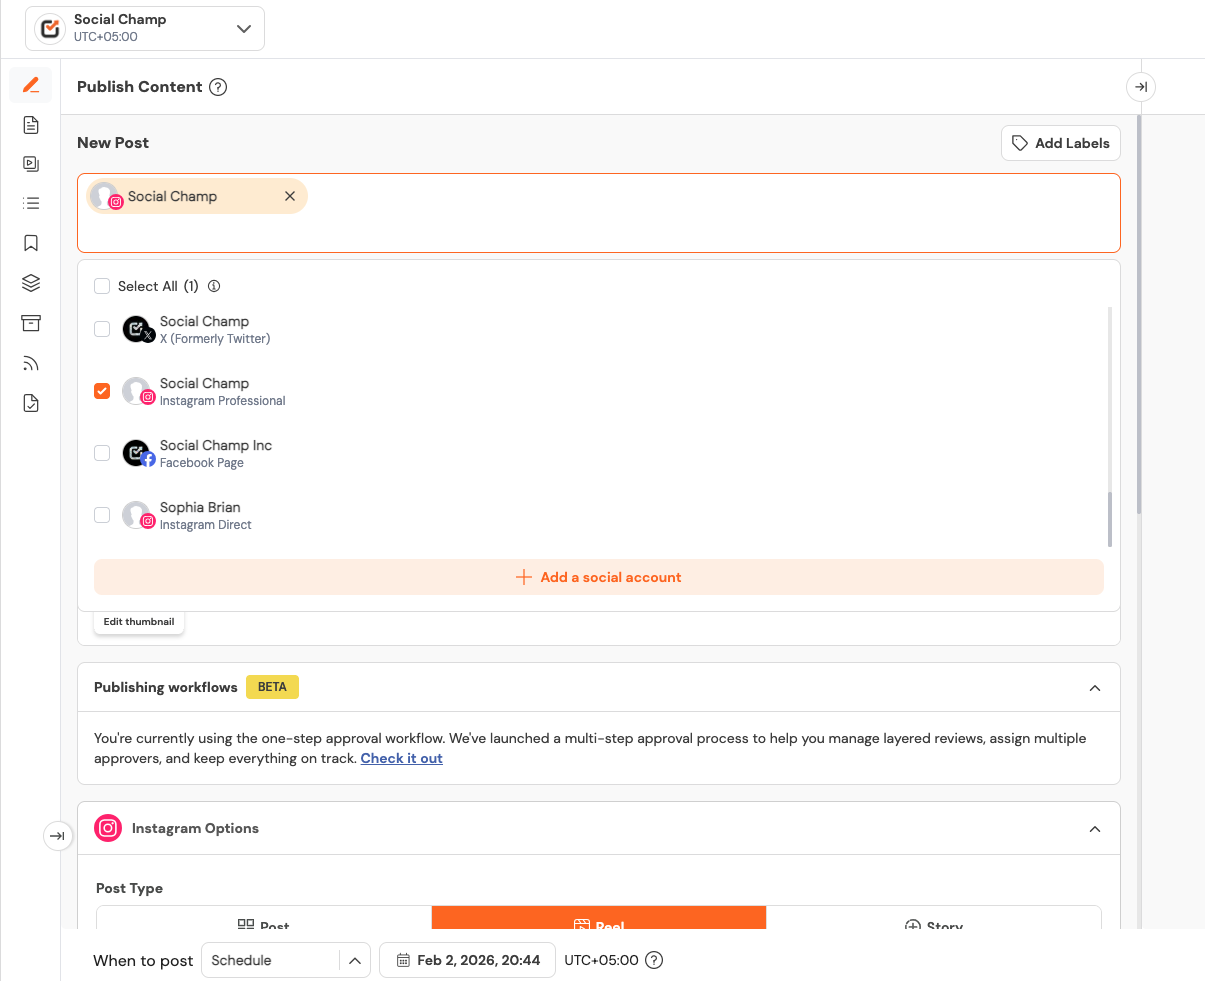Remove Social Champ chip with X icon
1205x981 pixels.
[290, 196]
